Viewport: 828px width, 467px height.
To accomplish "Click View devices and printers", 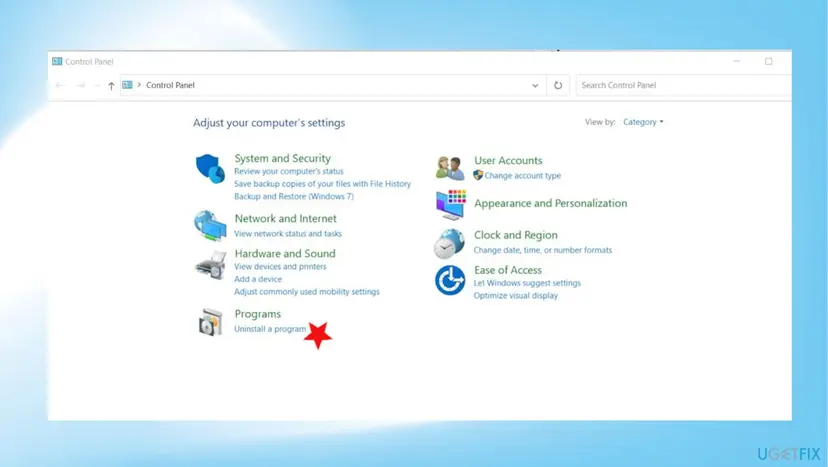I will [280, 267].
